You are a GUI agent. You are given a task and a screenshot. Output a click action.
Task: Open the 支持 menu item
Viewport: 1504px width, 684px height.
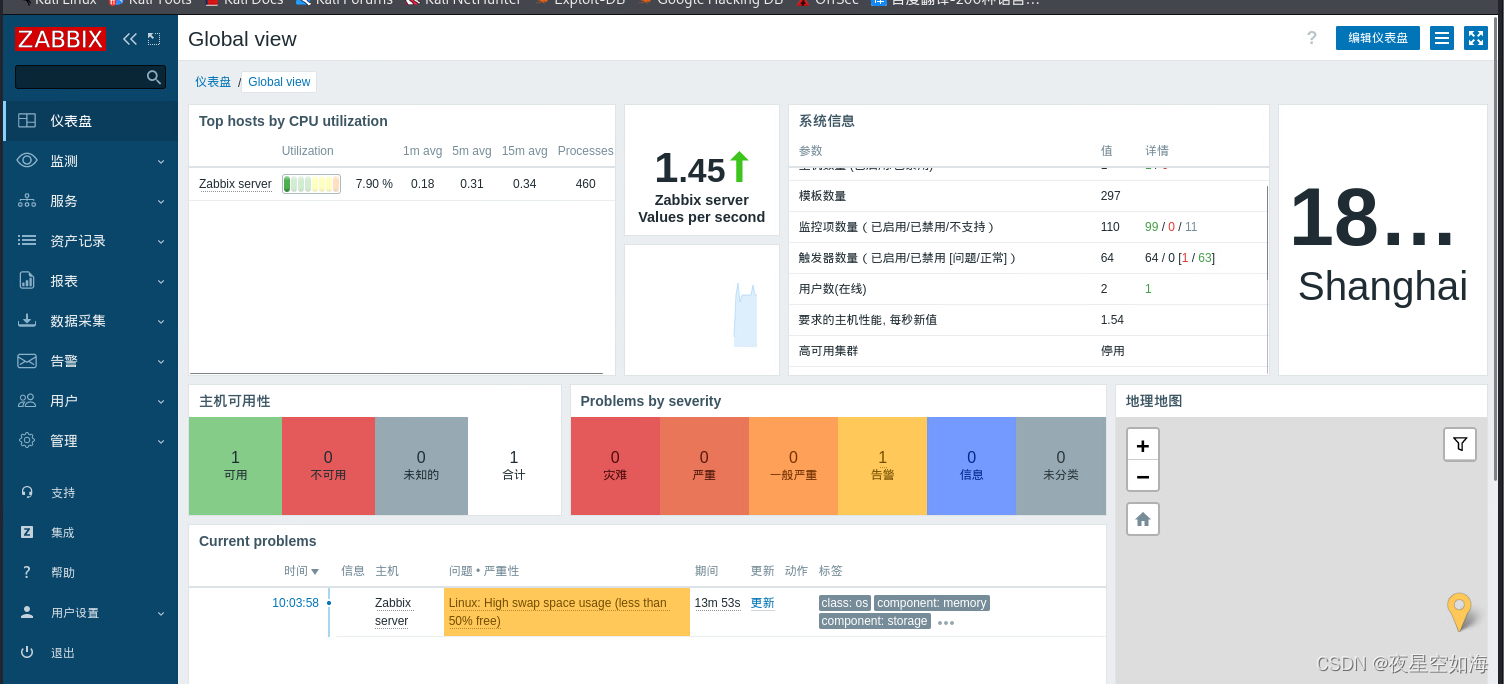click(90, 492)
